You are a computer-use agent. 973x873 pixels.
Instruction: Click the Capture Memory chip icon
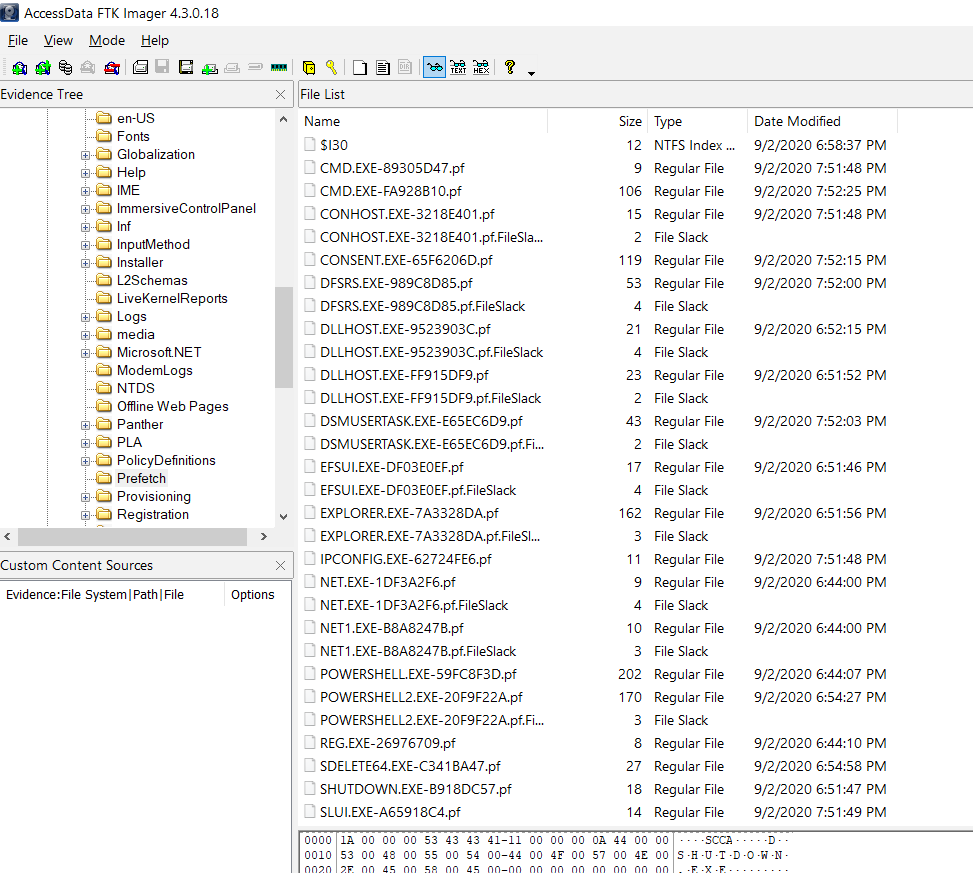coord(279,68)
